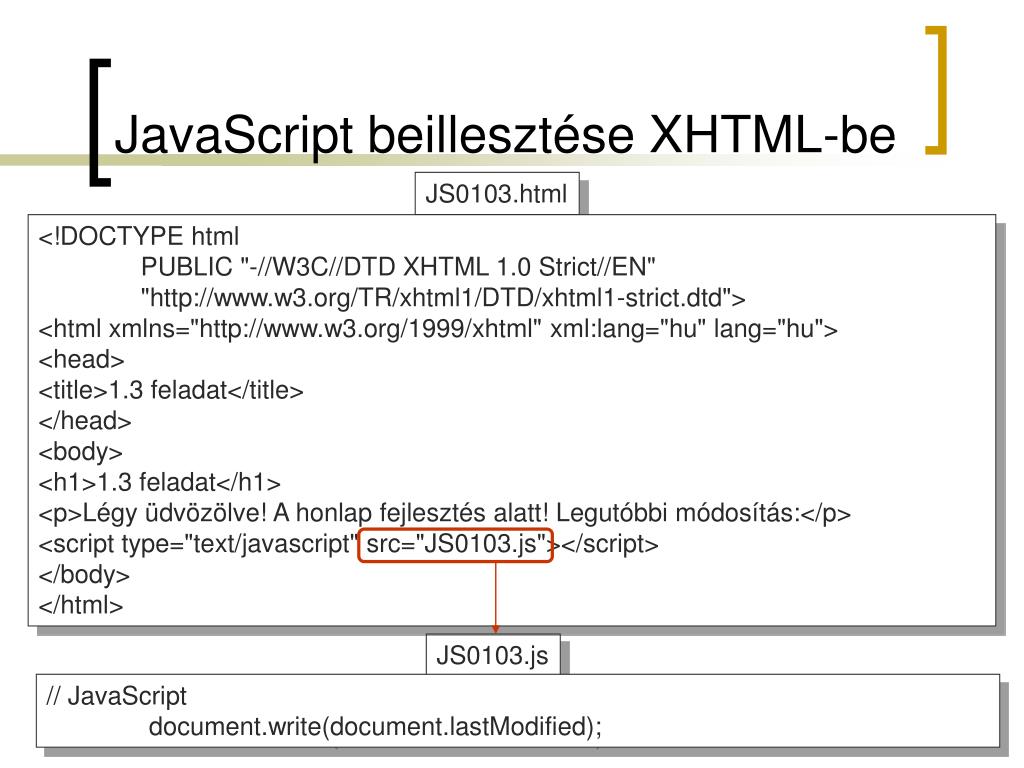Click the "document.write(document.lastModified);" line

tap(376, 726)
